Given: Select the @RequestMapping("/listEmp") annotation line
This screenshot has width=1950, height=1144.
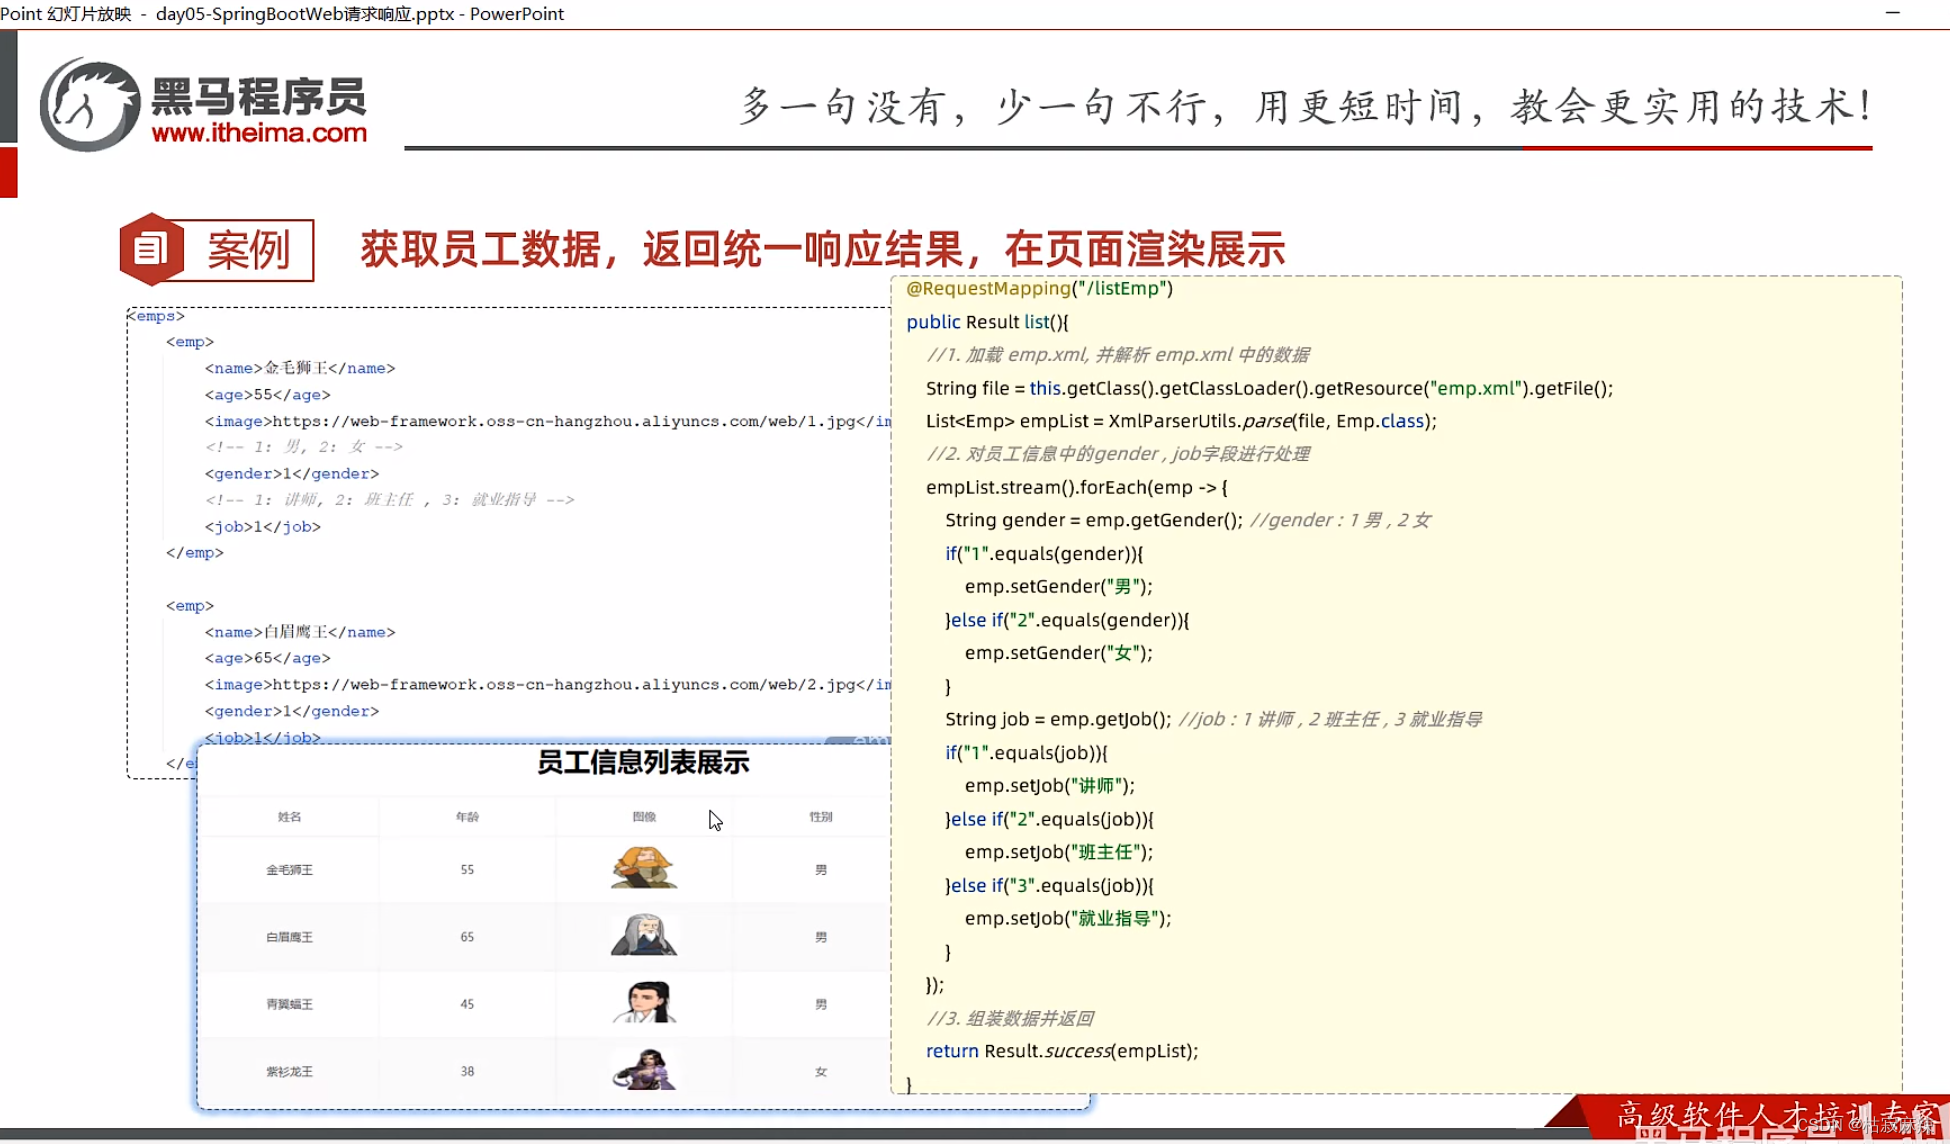Looking at the screenshot, I should [1038, 288].
